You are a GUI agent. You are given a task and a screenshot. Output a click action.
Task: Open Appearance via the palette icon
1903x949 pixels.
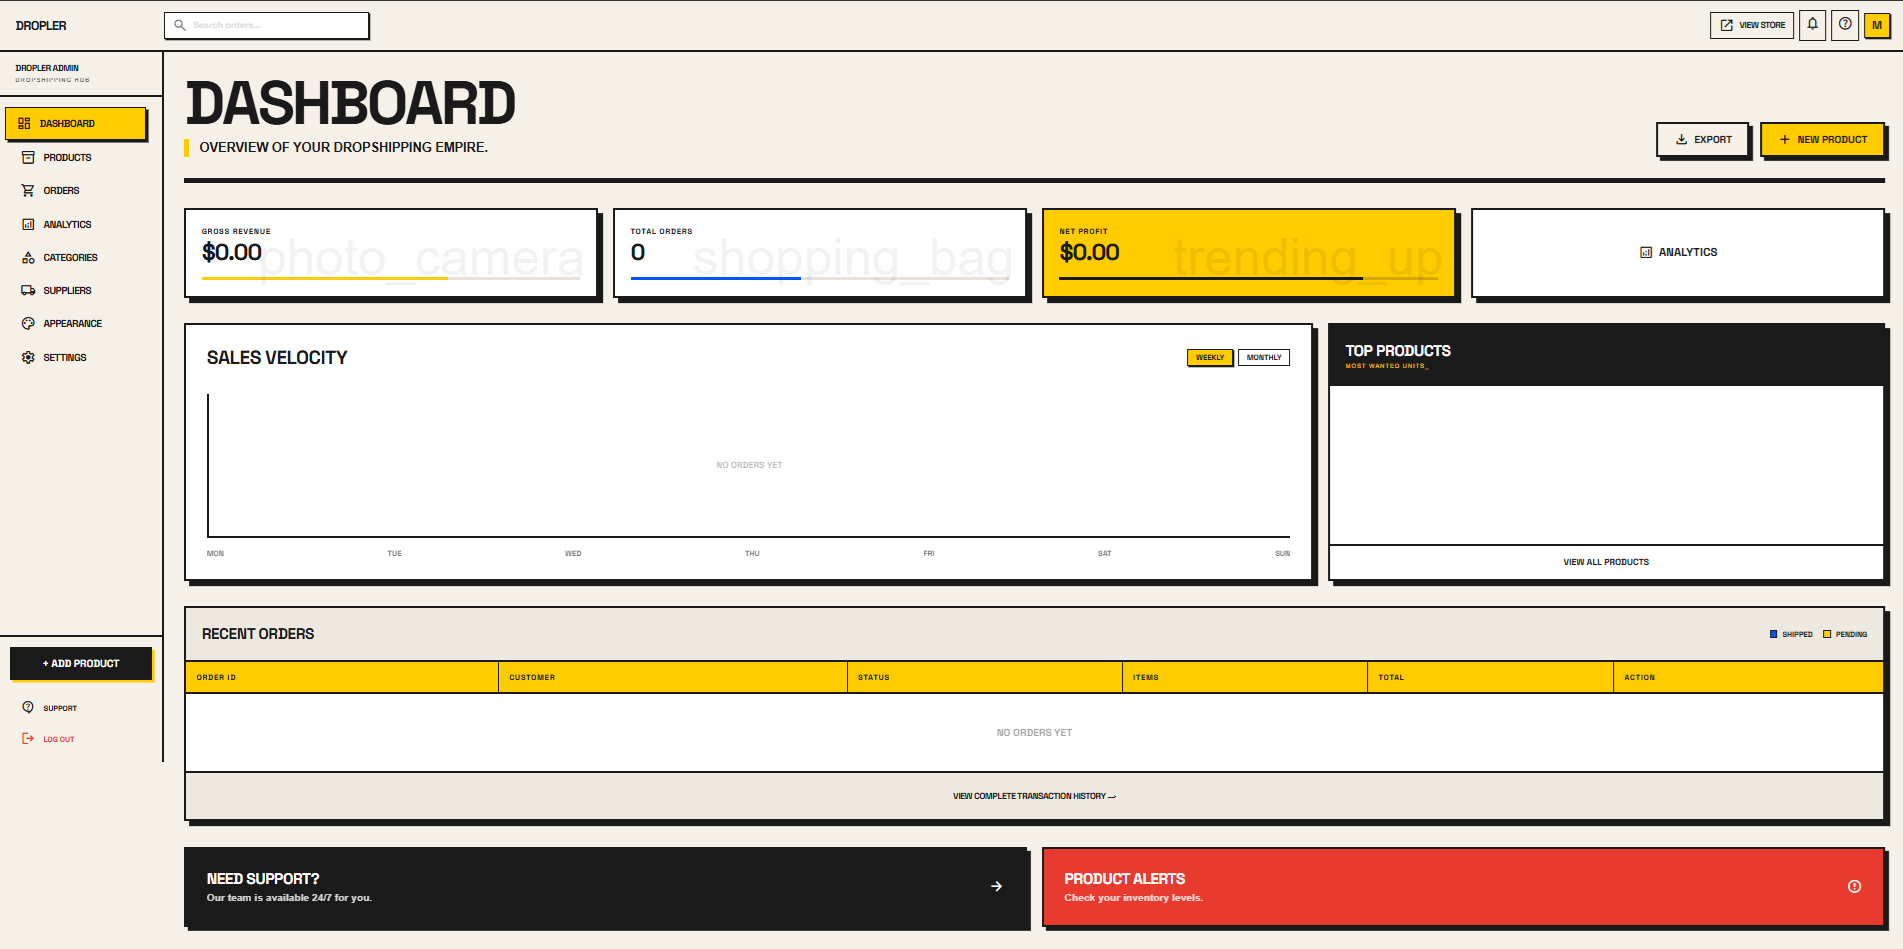coord(28,323)
